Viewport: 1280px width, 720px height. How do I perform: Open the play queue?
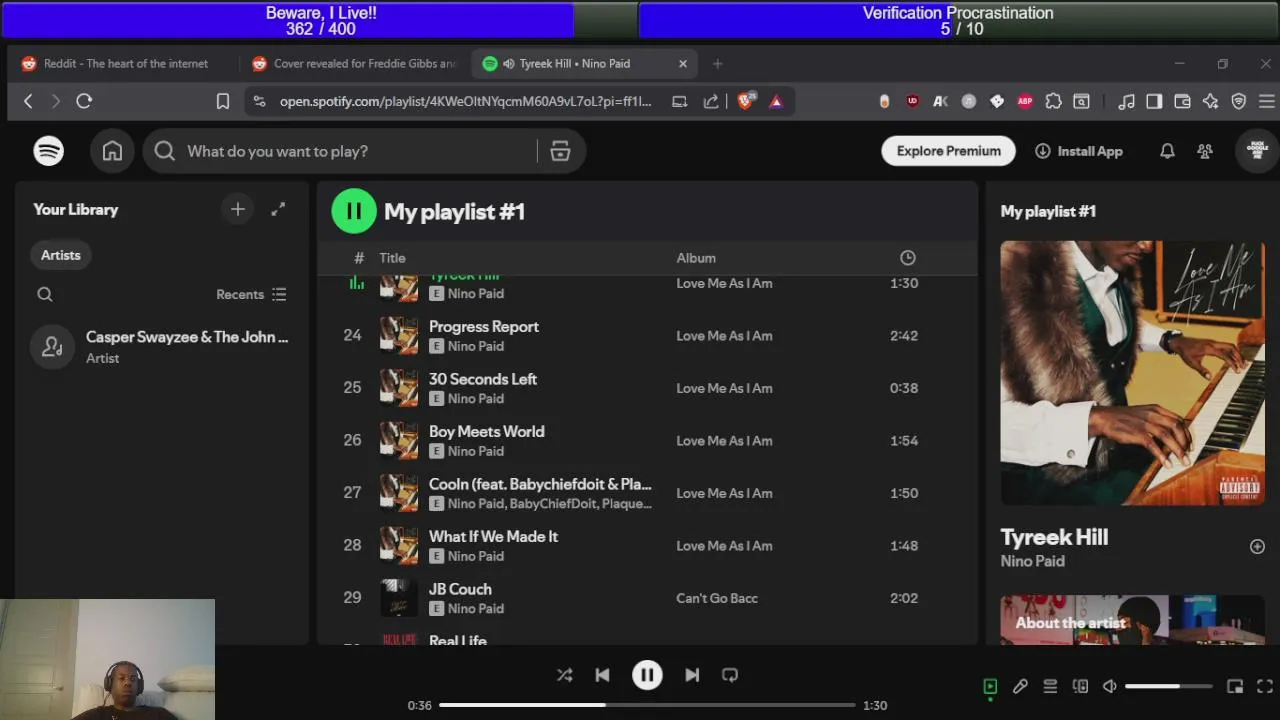pyautogui.click(x=1050, y=686)
